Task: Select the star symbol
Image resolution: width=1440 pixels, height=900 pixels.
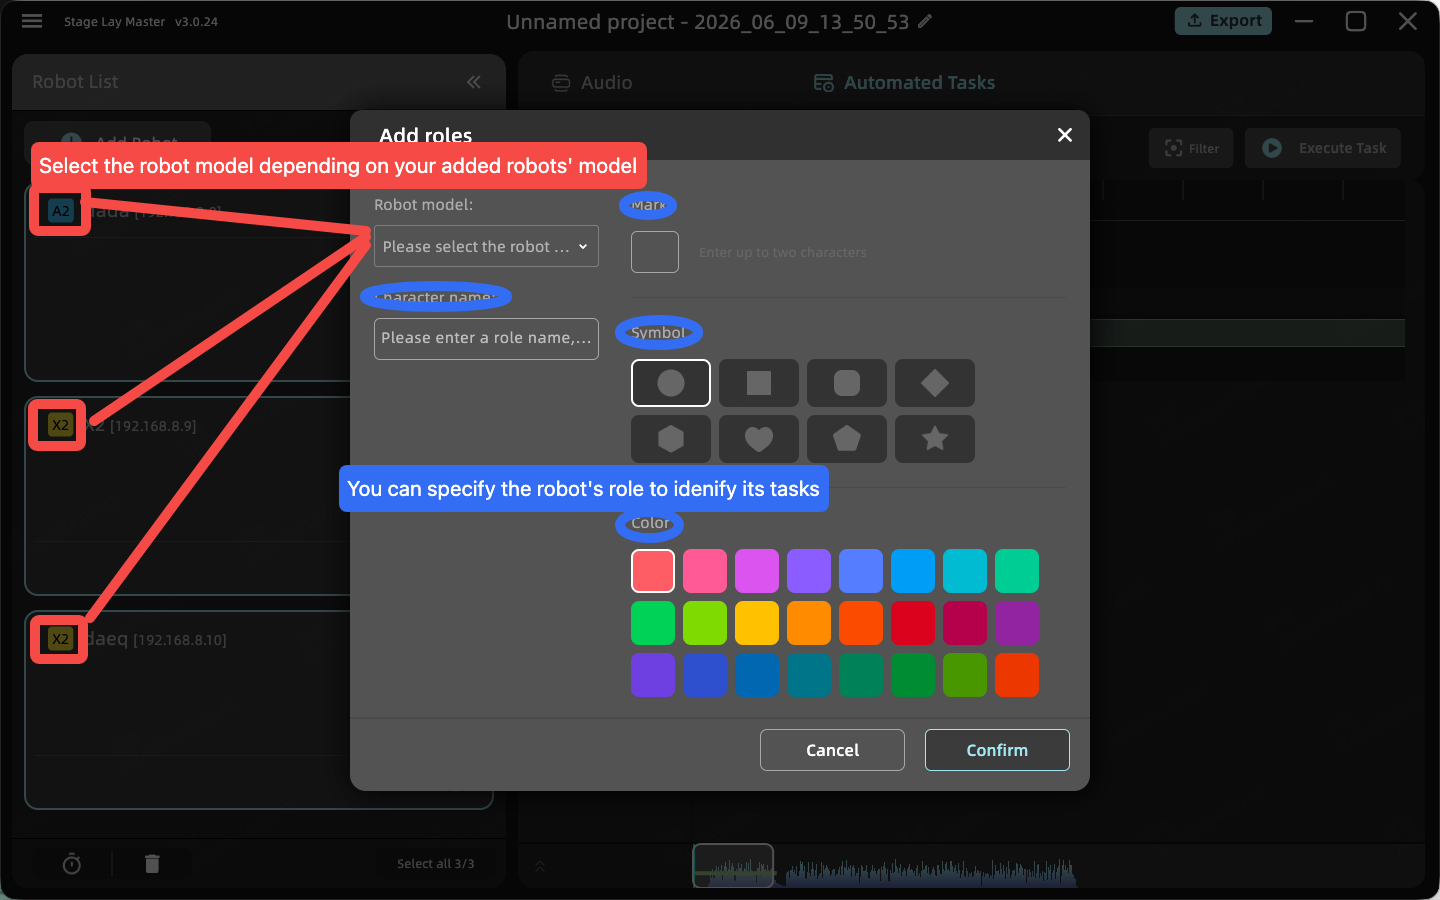Action: click(935, 439)
